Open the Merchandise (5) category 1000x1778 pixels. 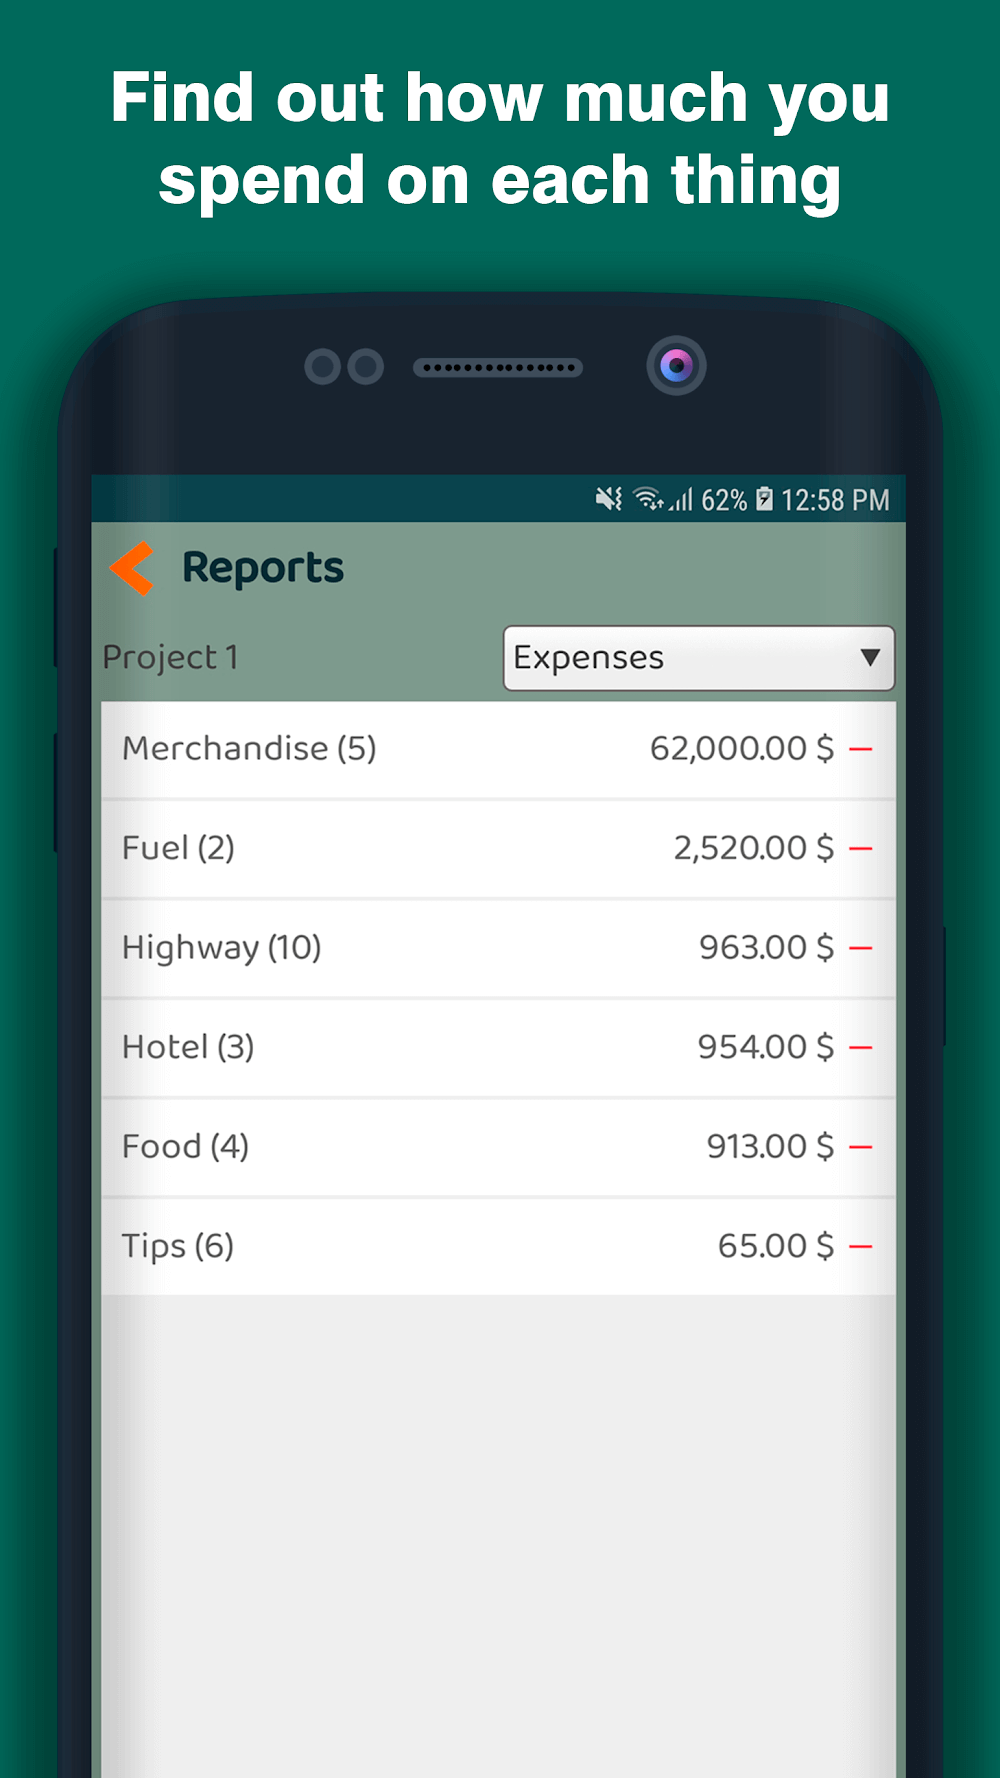[x=249, y=749]
